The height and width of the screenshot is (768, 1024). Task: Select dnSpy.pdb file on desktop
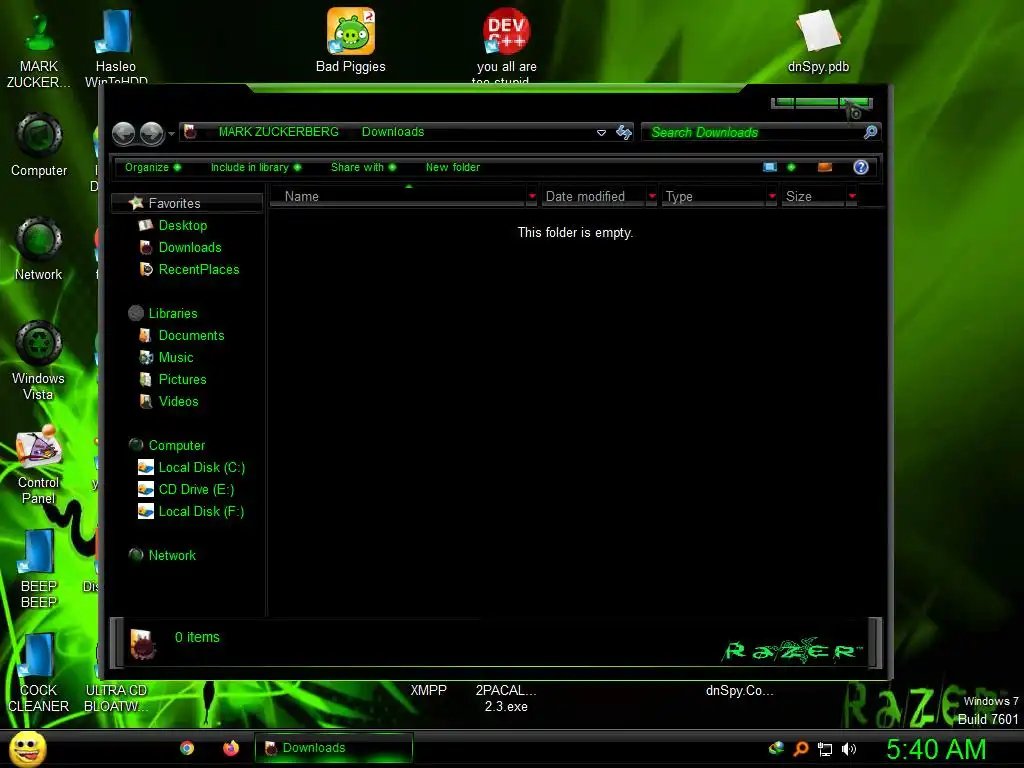pos(818,40)
